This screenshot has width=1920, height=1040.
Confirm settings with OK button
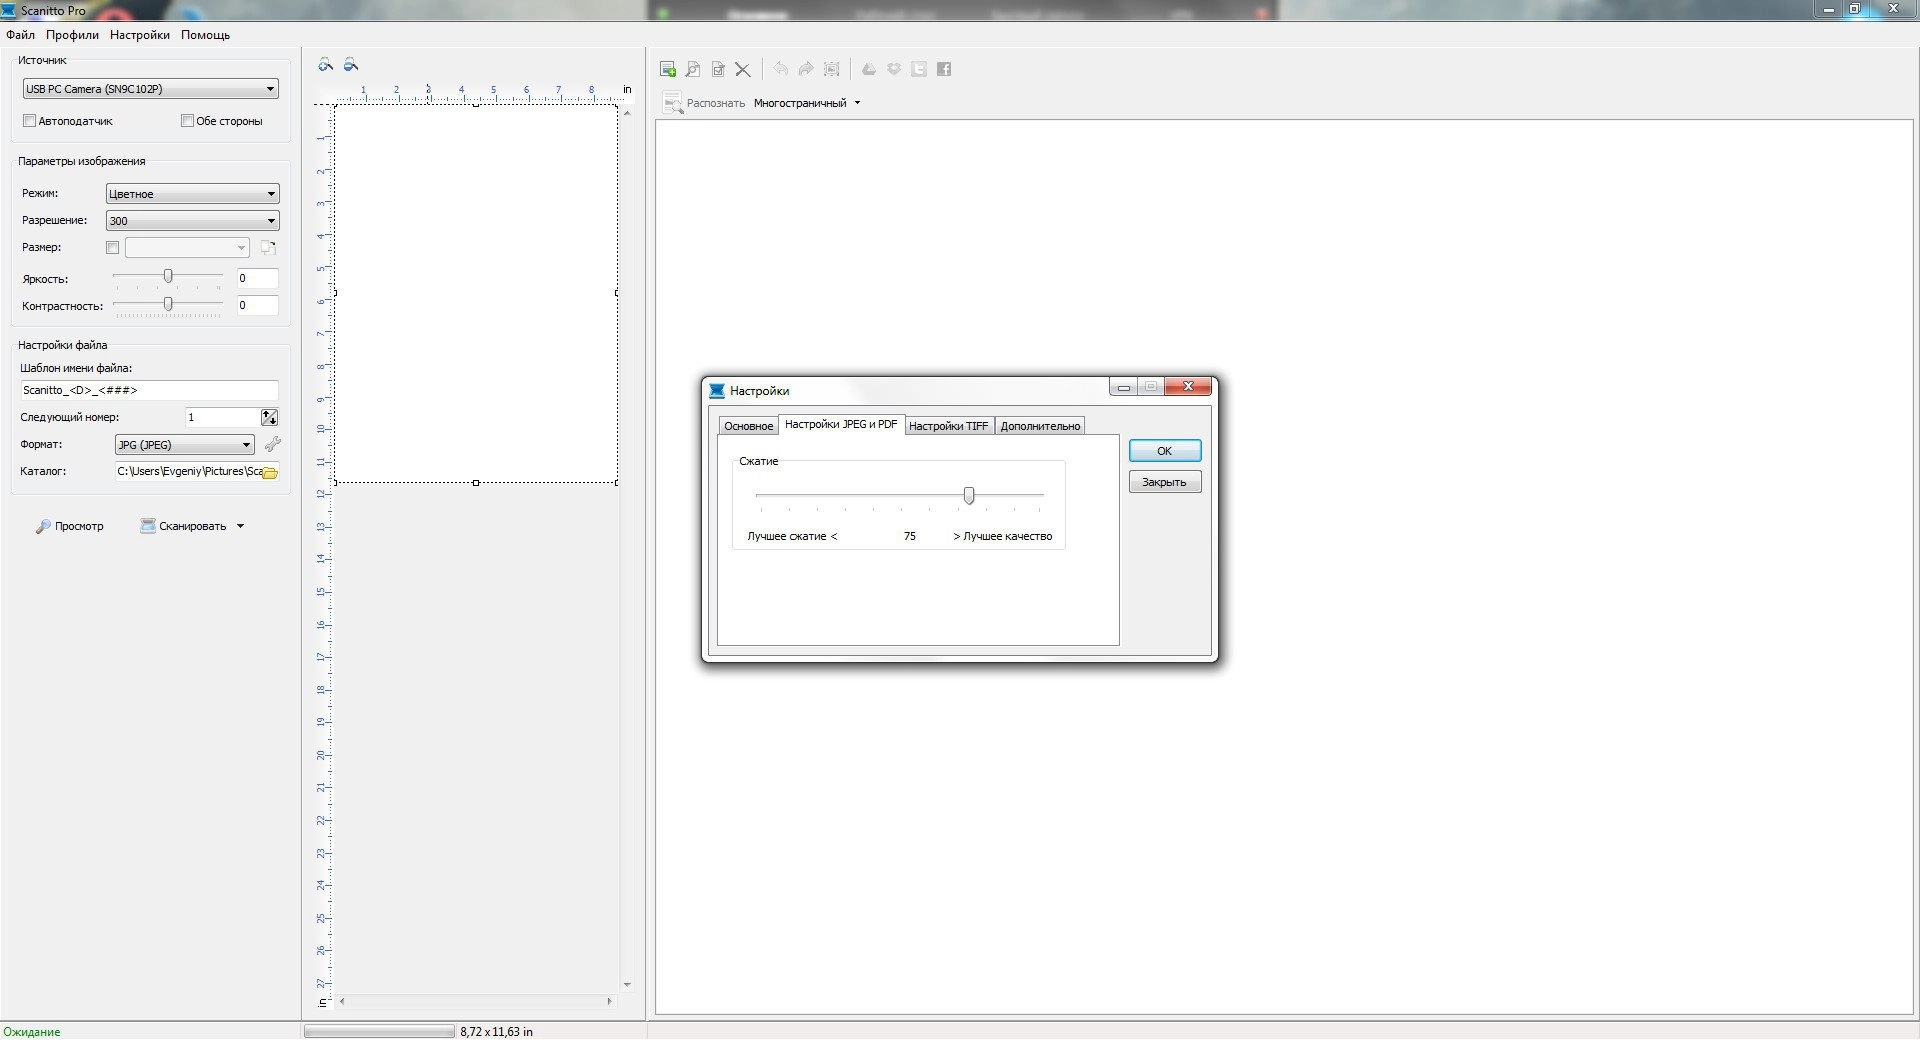click(1165, 451)
